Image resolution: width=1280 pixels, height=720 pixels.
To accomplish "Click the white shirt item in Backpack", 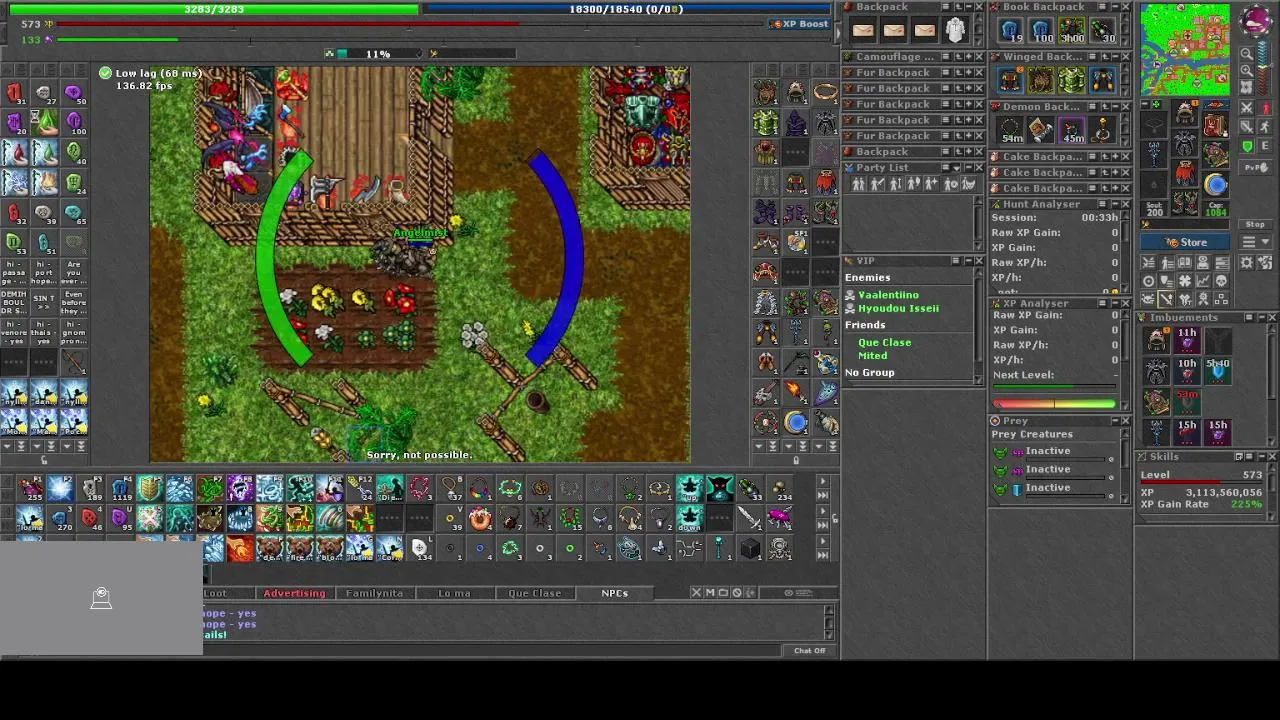I will click(x=955, y=30).
